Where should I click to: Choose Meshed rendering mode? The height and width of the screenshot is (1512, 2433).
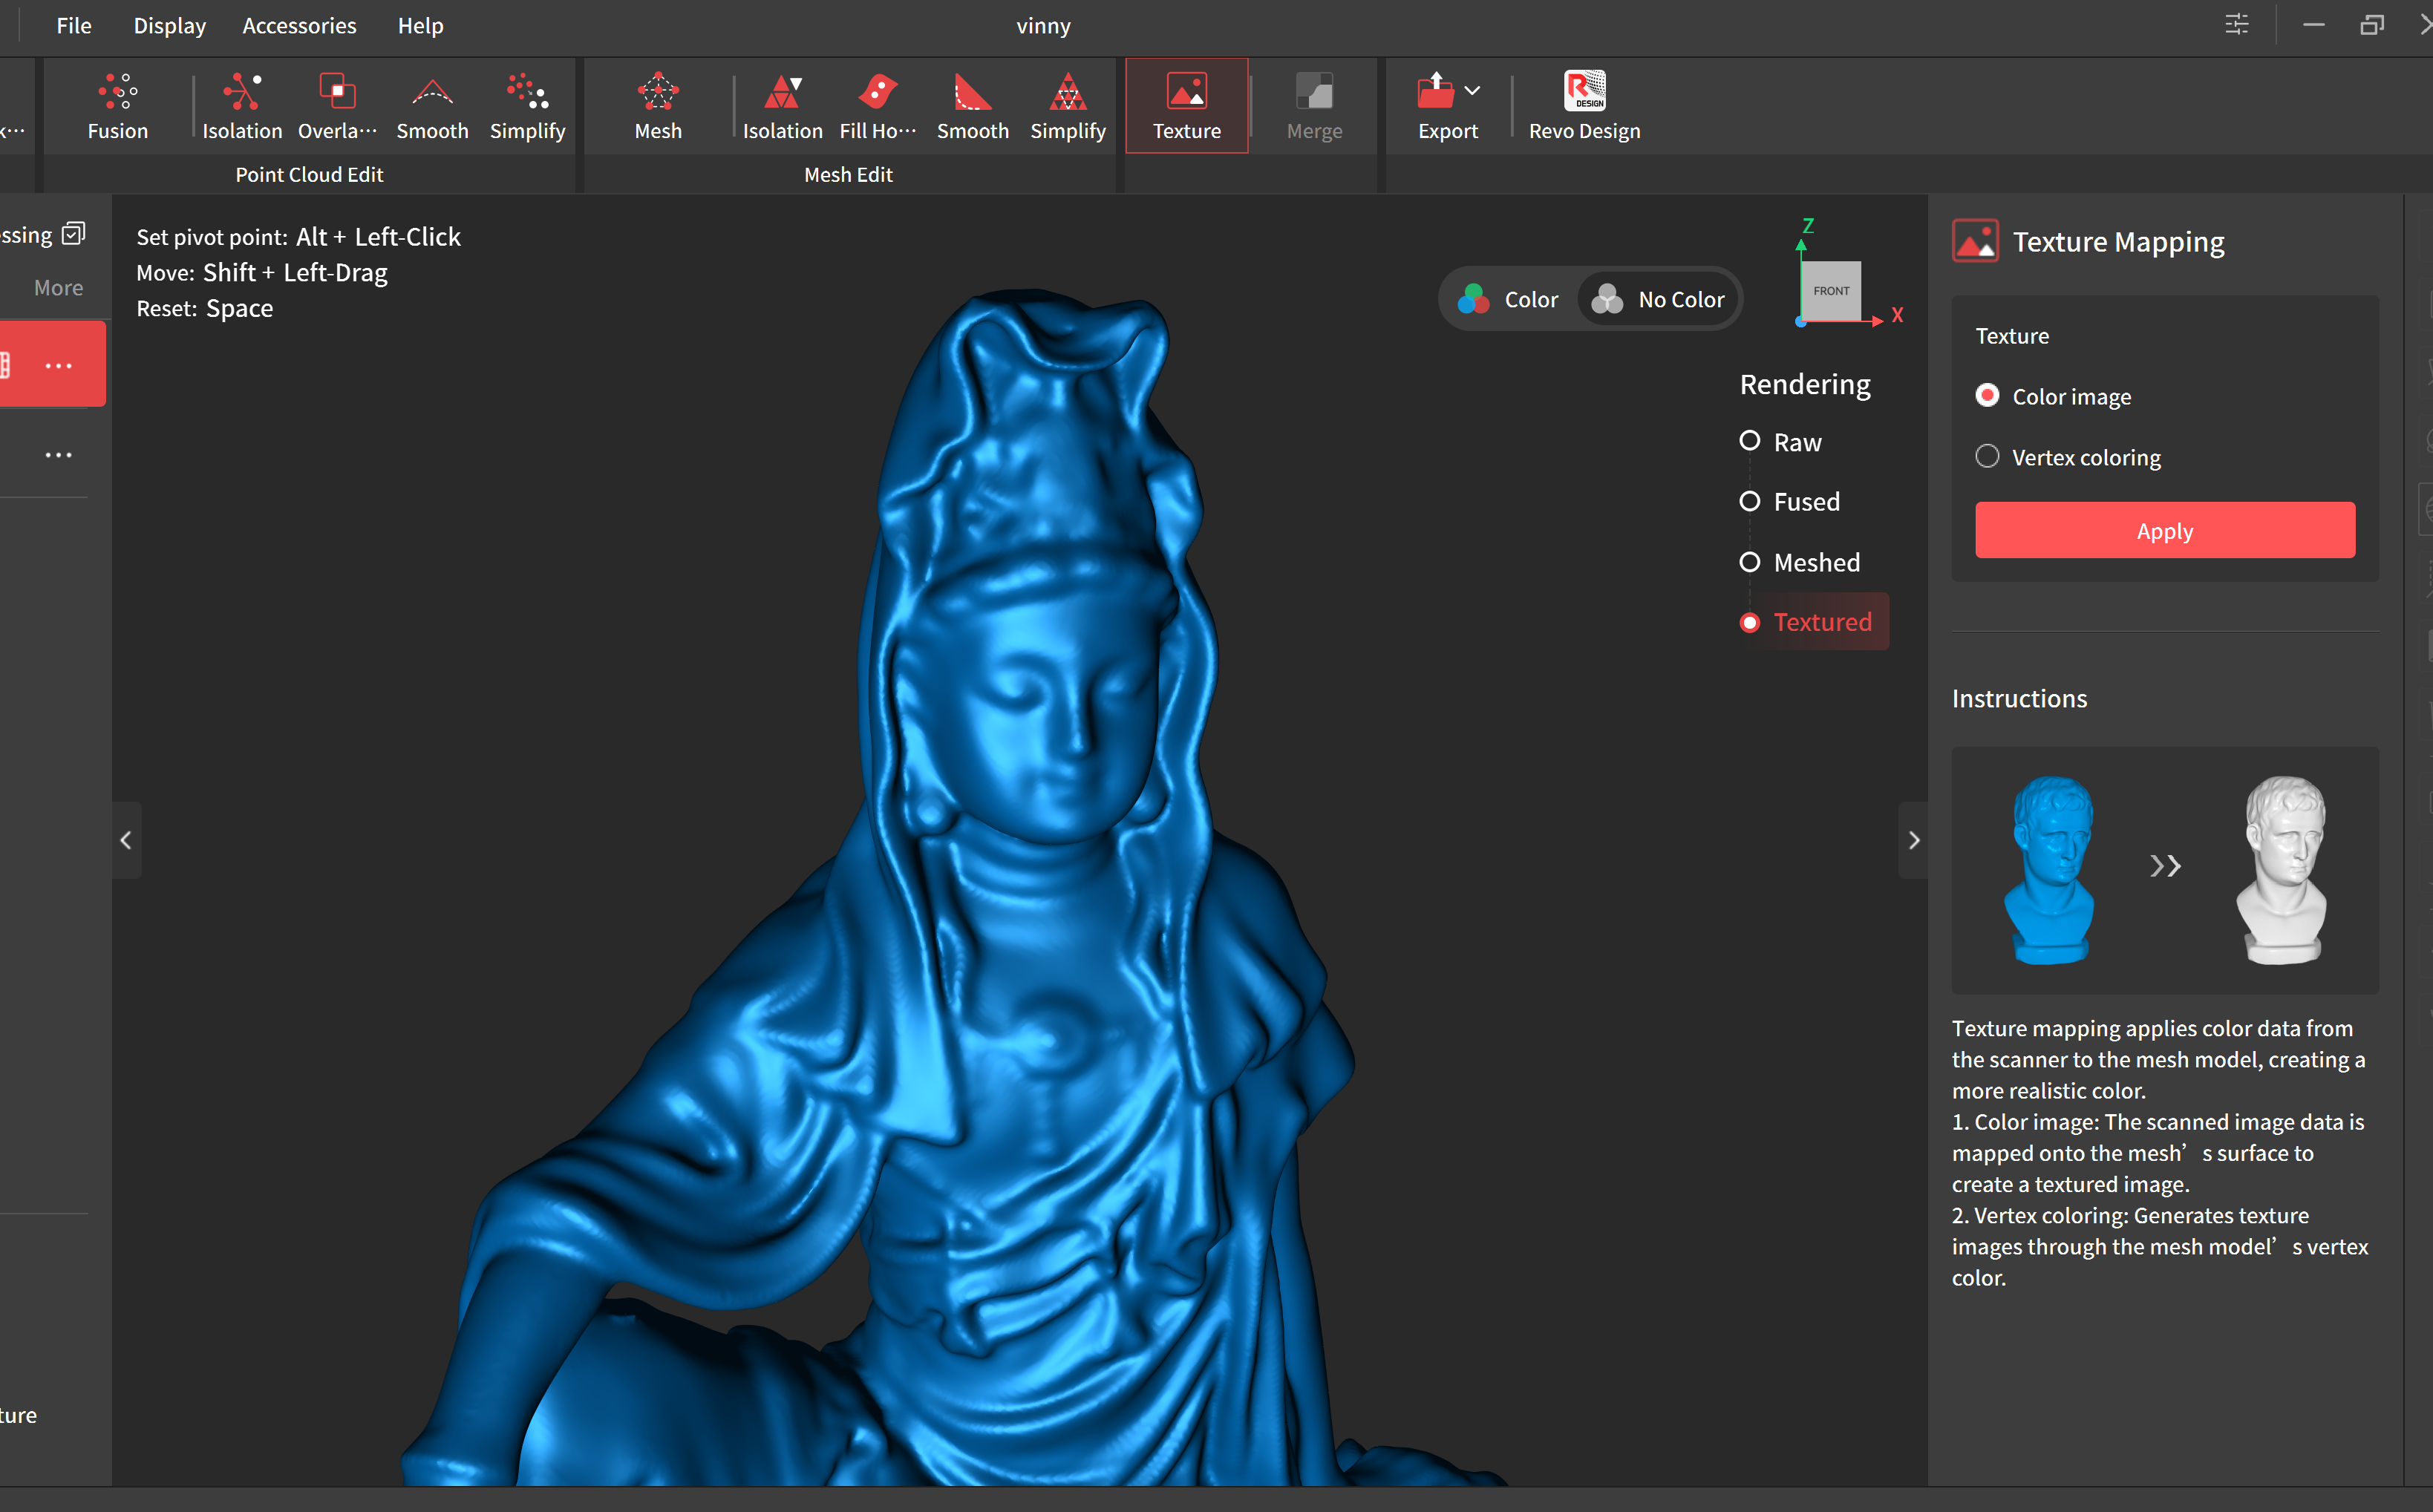tap(1750, 562)
